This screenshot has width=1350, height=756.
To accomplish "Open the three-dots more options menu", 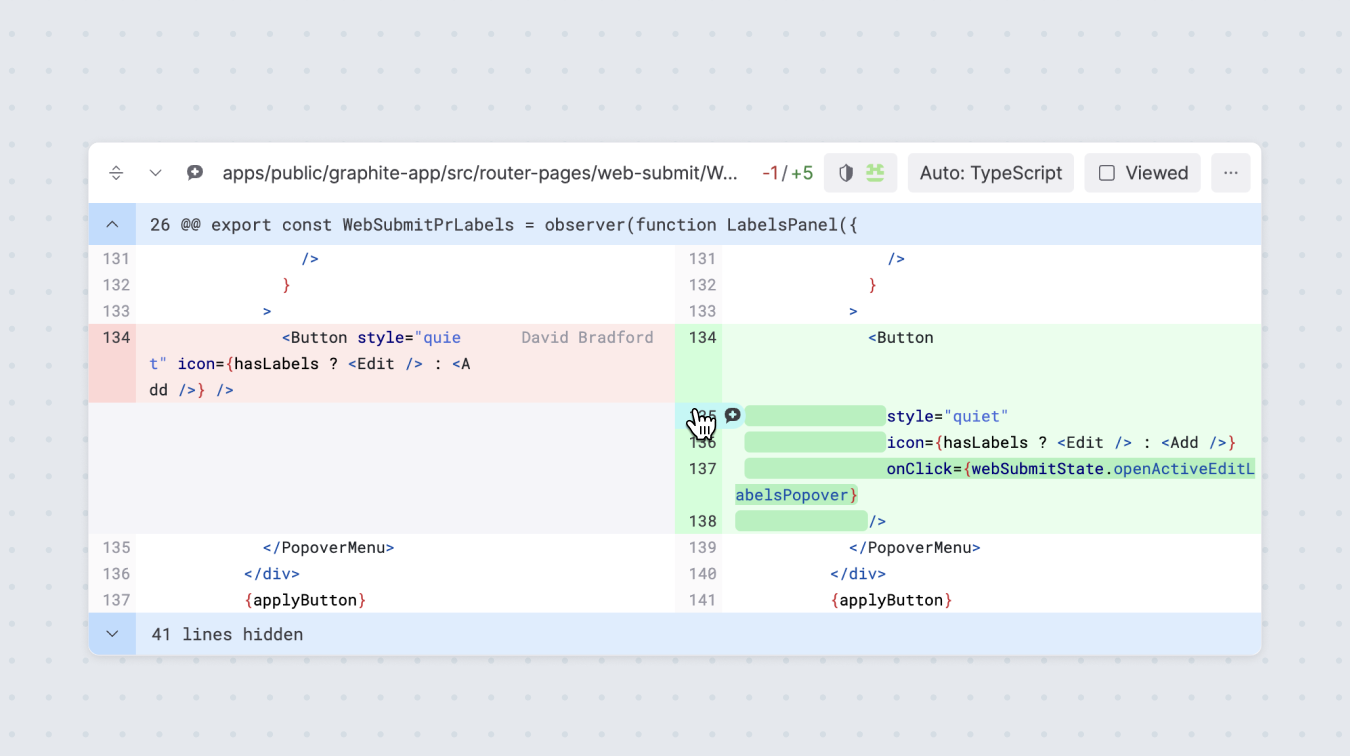I will coord(1230,173).
